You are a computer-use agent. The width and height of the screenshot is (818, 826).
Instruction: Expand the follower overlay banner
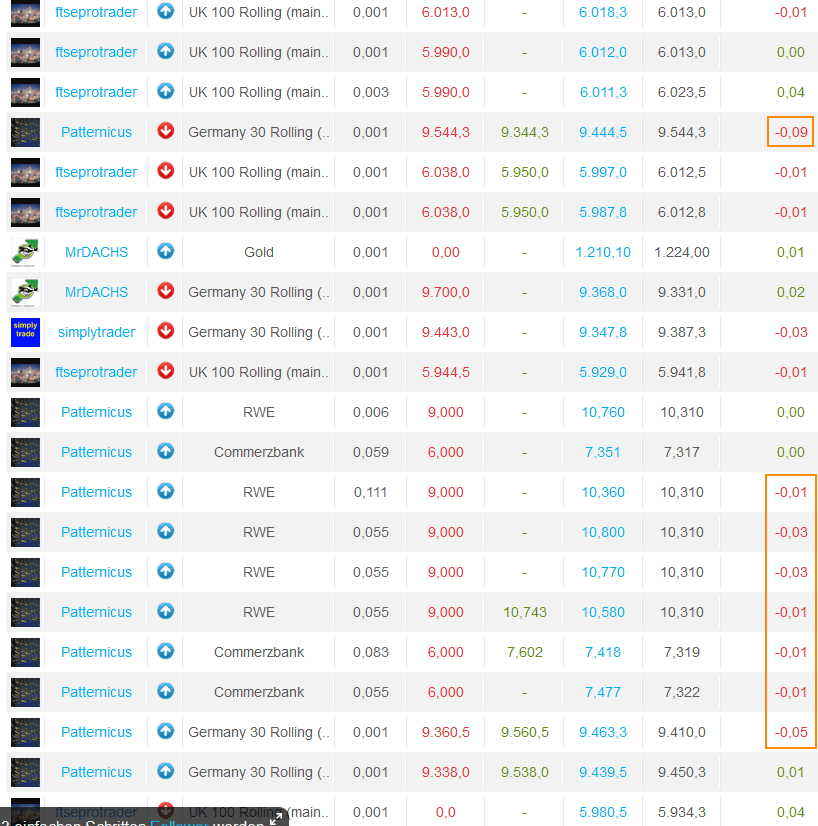275,818
